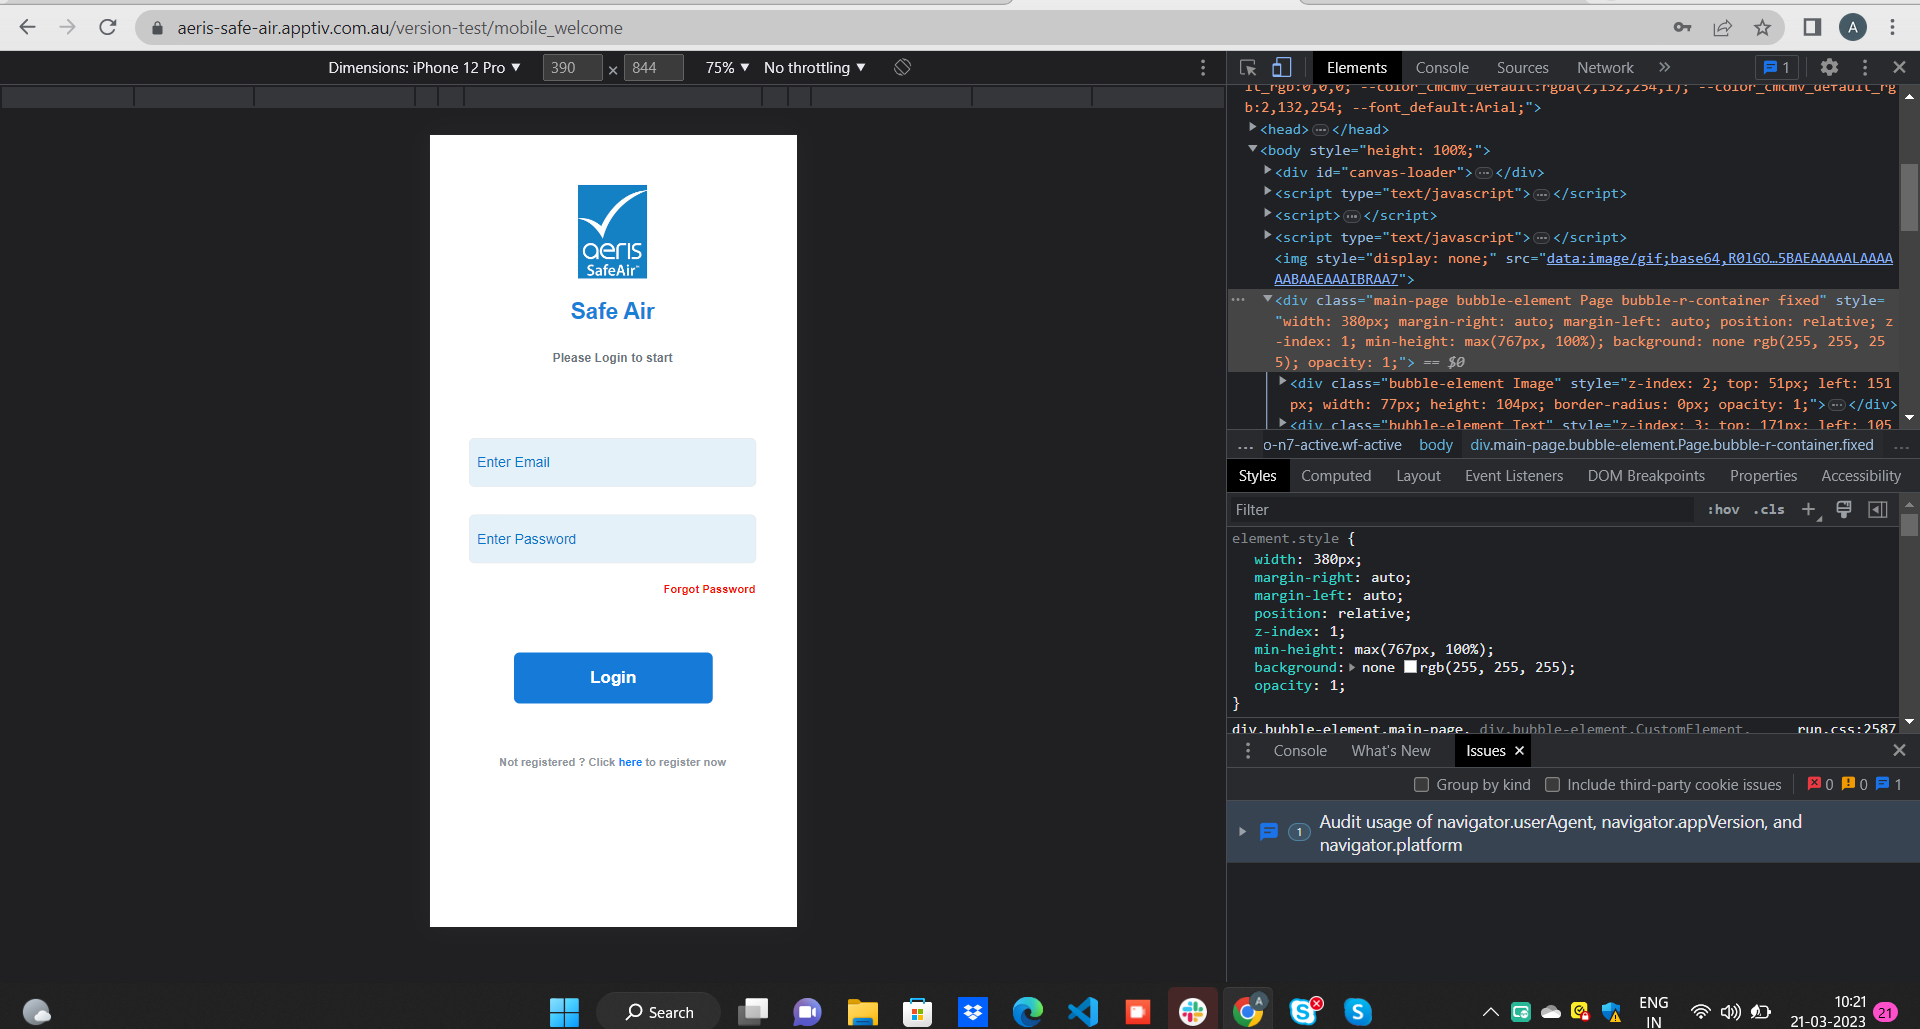This screenshot has height=1029, width=1920.
Task: Open the Computed styles tab
Action: click(1336, 476)
